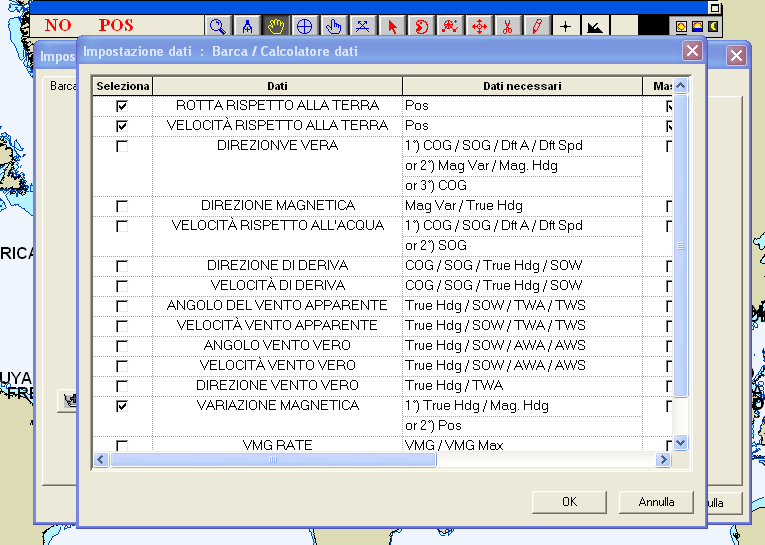
Task: Click the 'Mag Var / True Hdg' cell
Action: click(x=522, y=206)
